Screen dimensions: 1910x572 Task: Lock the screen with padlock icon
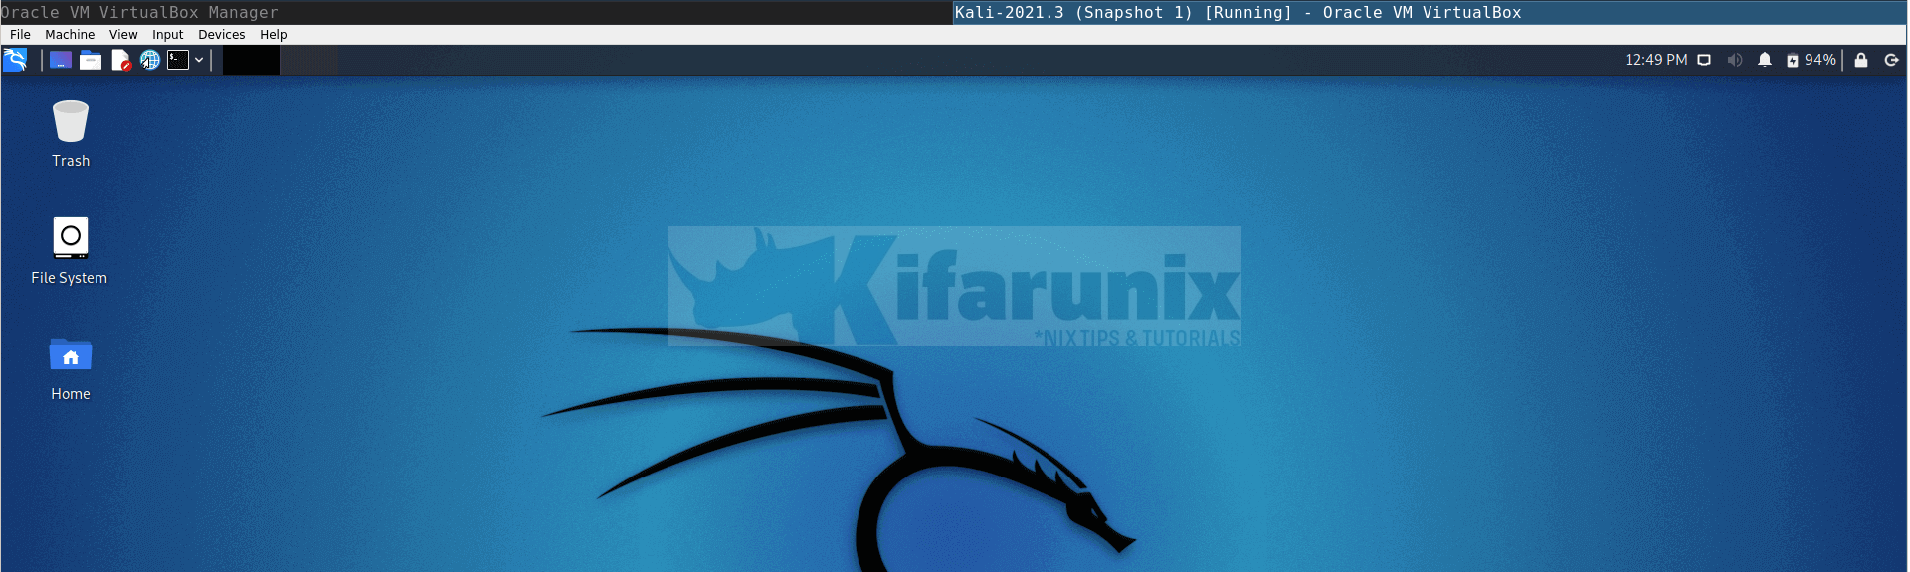tap(1861, 60)
